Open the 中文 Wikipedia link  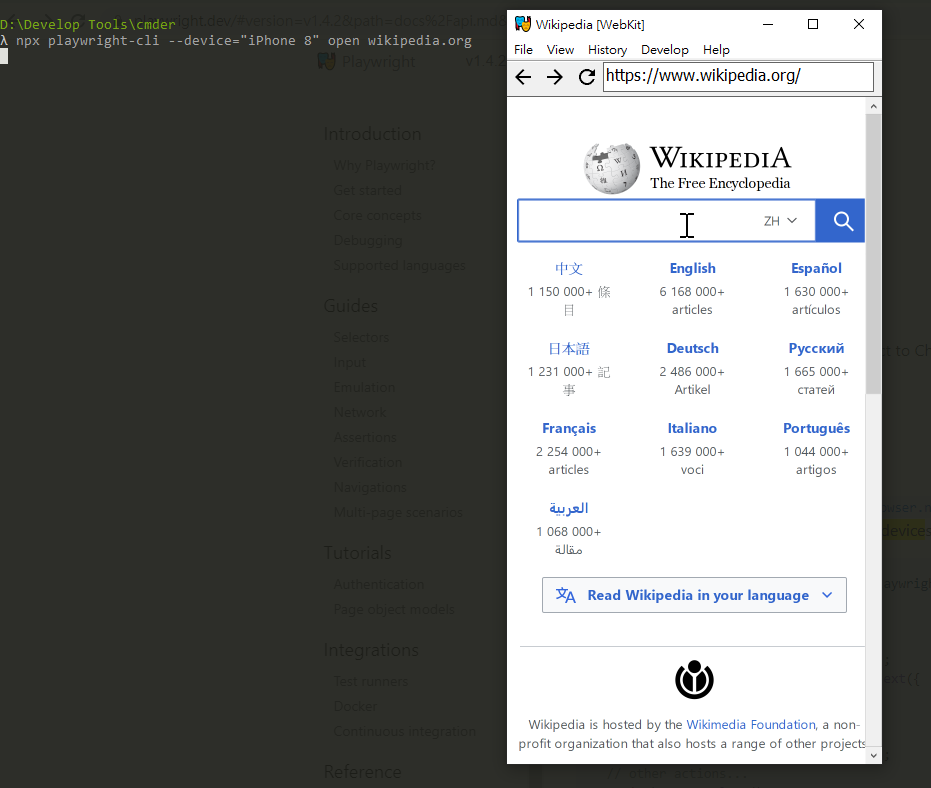point(569,268)
